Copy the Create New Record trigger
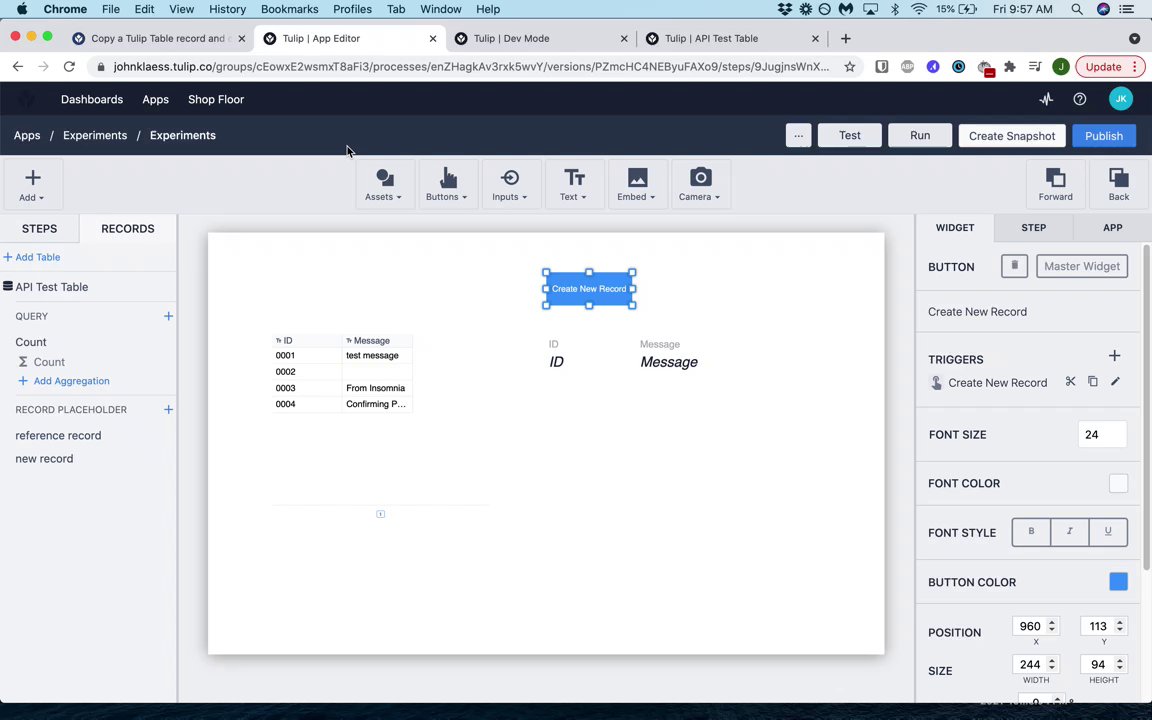The image size is (1152, 720). 1093,382
